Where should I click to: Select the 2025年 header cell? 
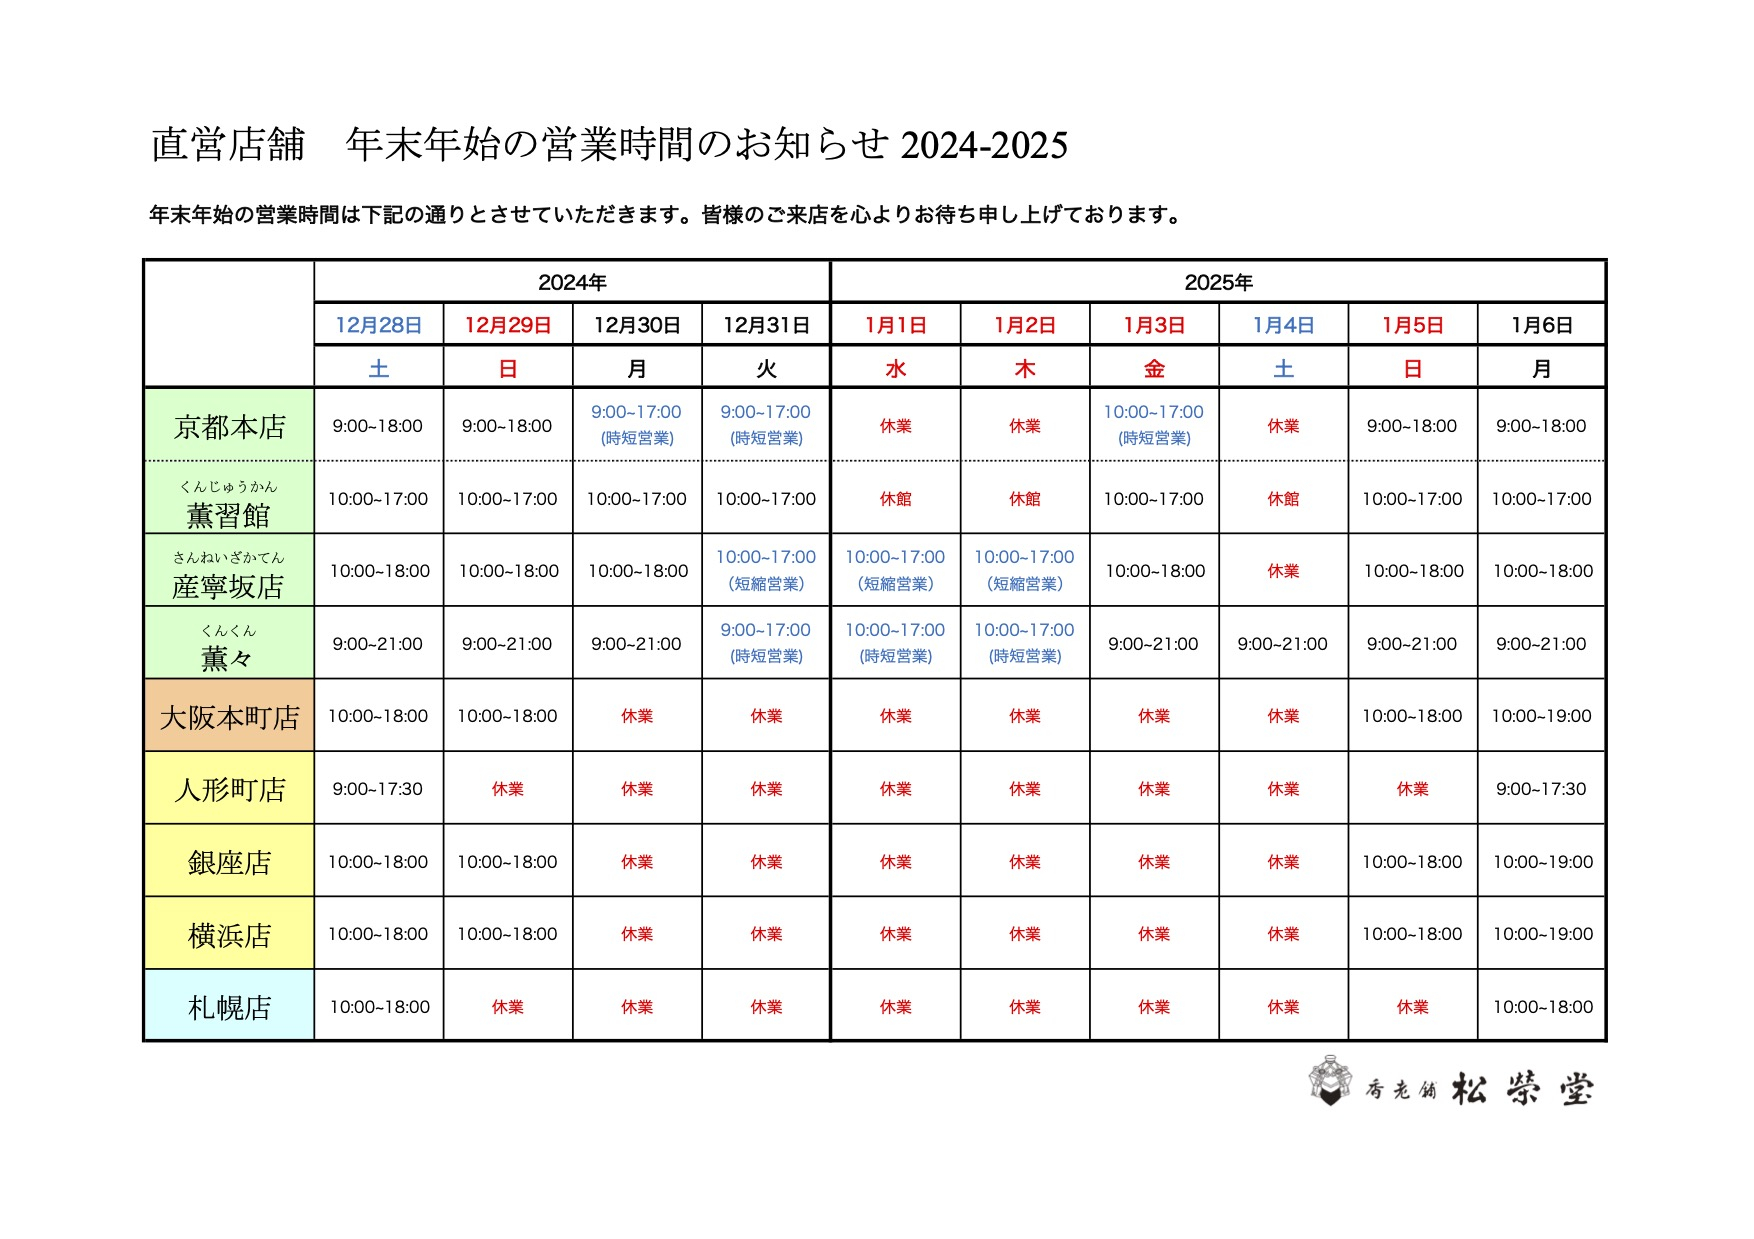tap(1218, 283)
